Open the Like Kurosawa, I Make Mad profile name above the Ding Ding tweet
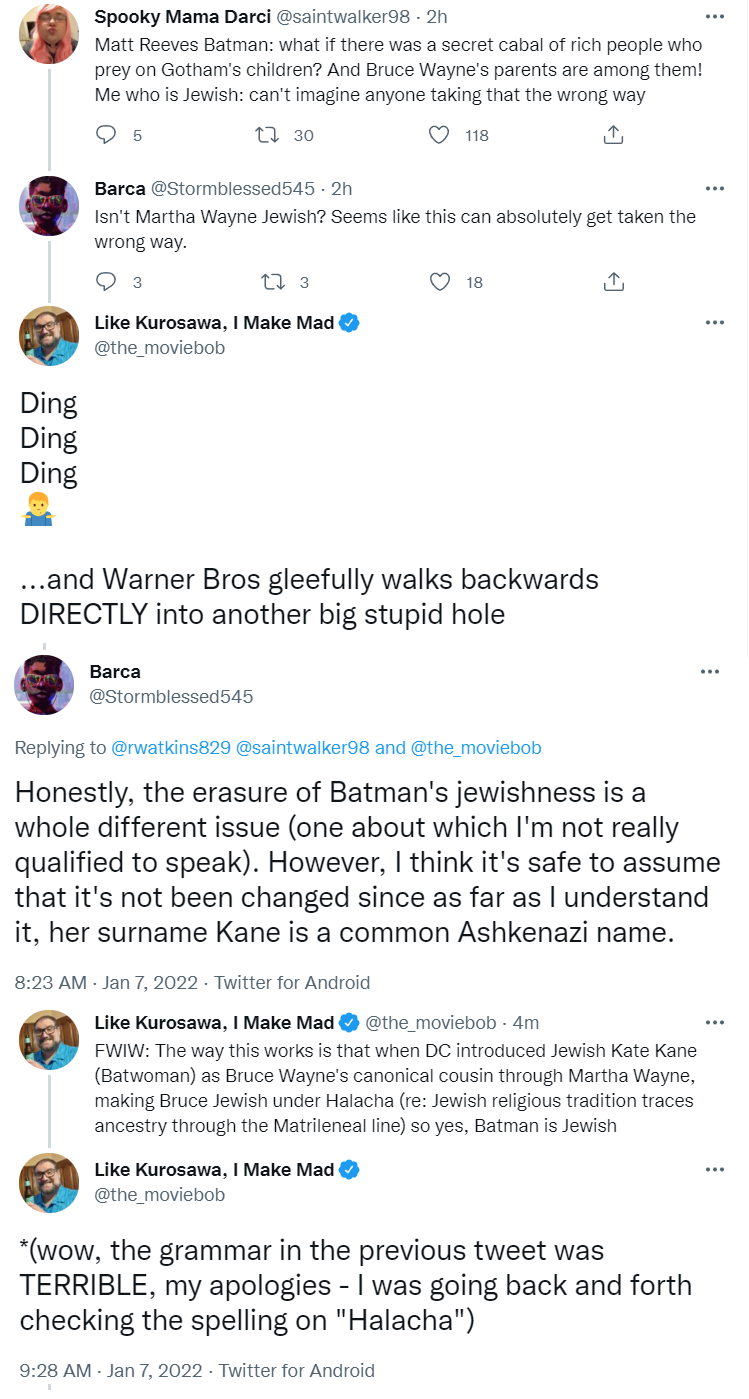749x1399 pixels. pyautogui.click(x=214, y=323)
